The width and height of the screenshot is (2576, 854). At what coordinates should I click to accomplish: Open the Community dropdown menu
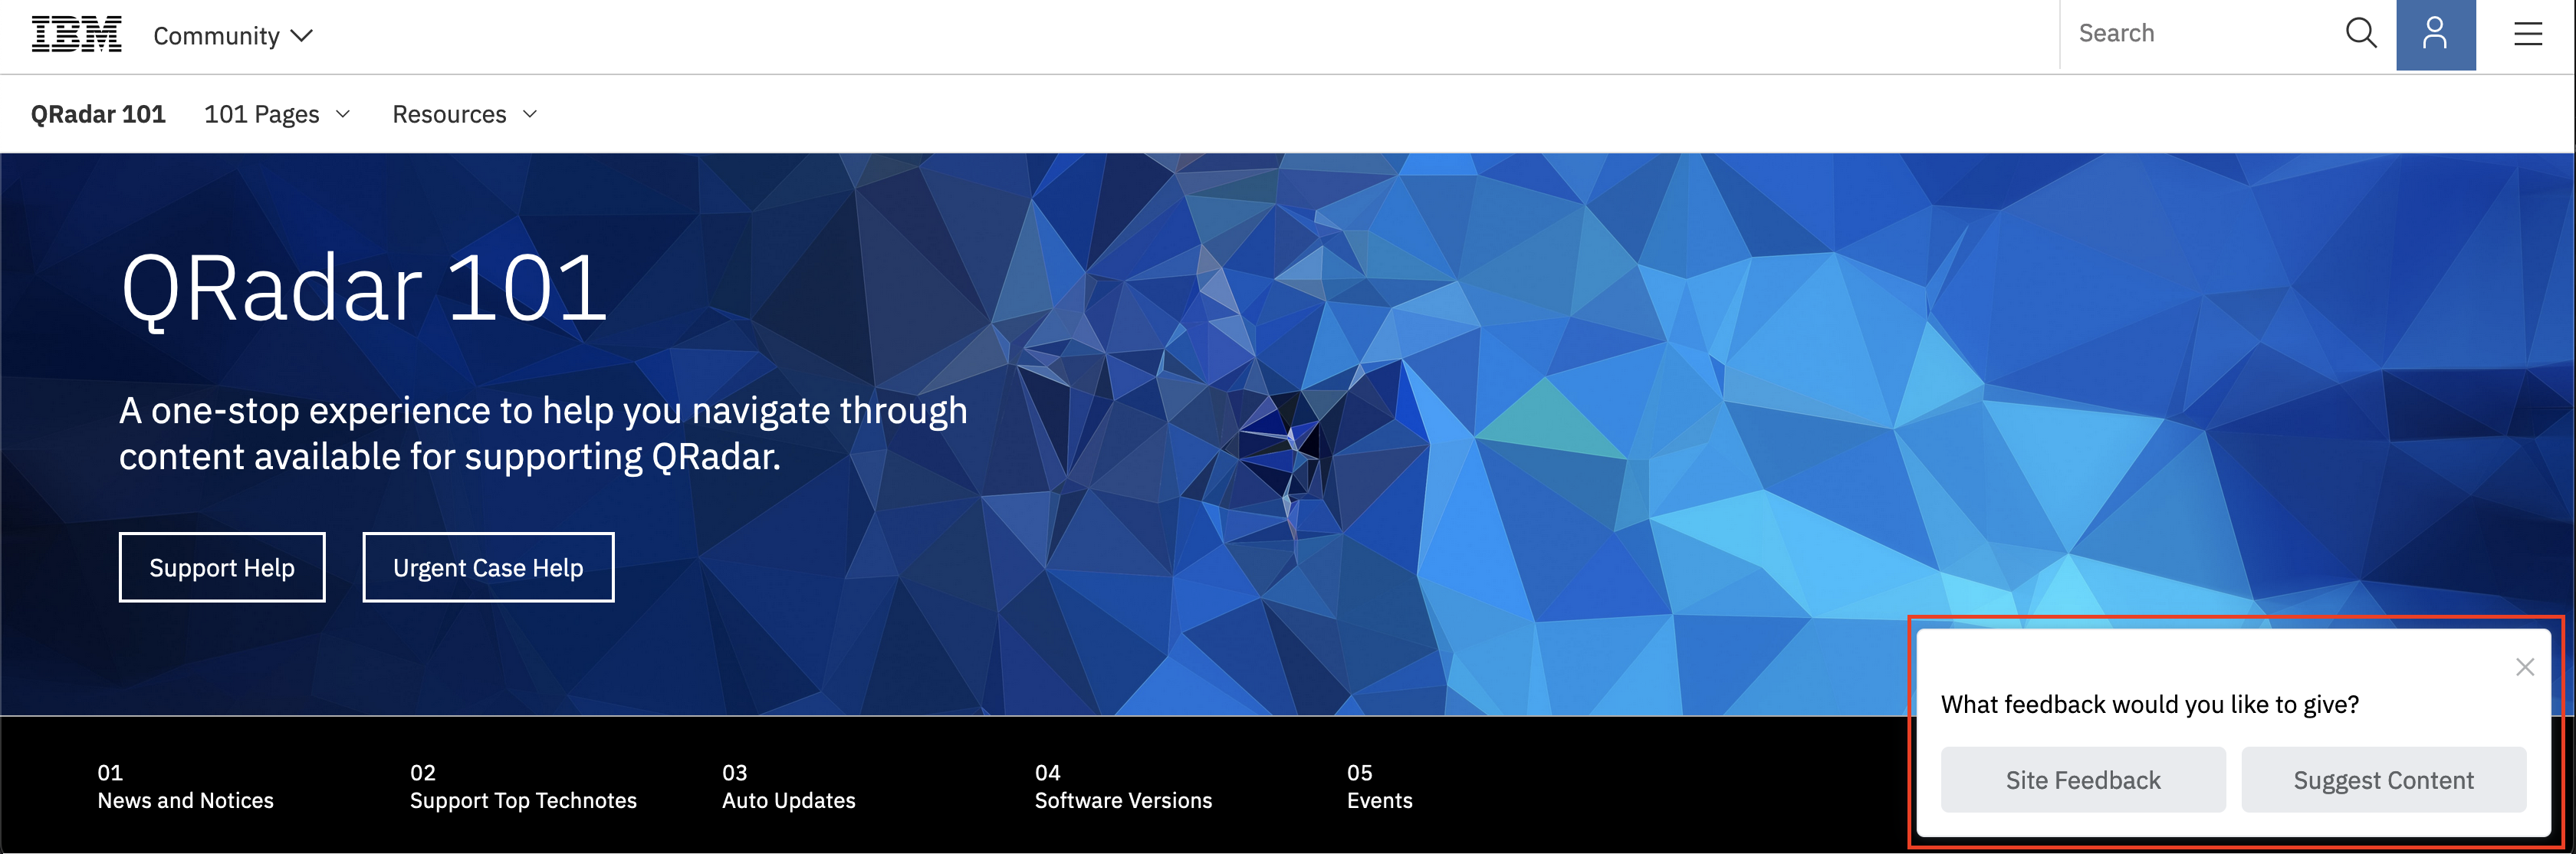(x=233, y=36)
